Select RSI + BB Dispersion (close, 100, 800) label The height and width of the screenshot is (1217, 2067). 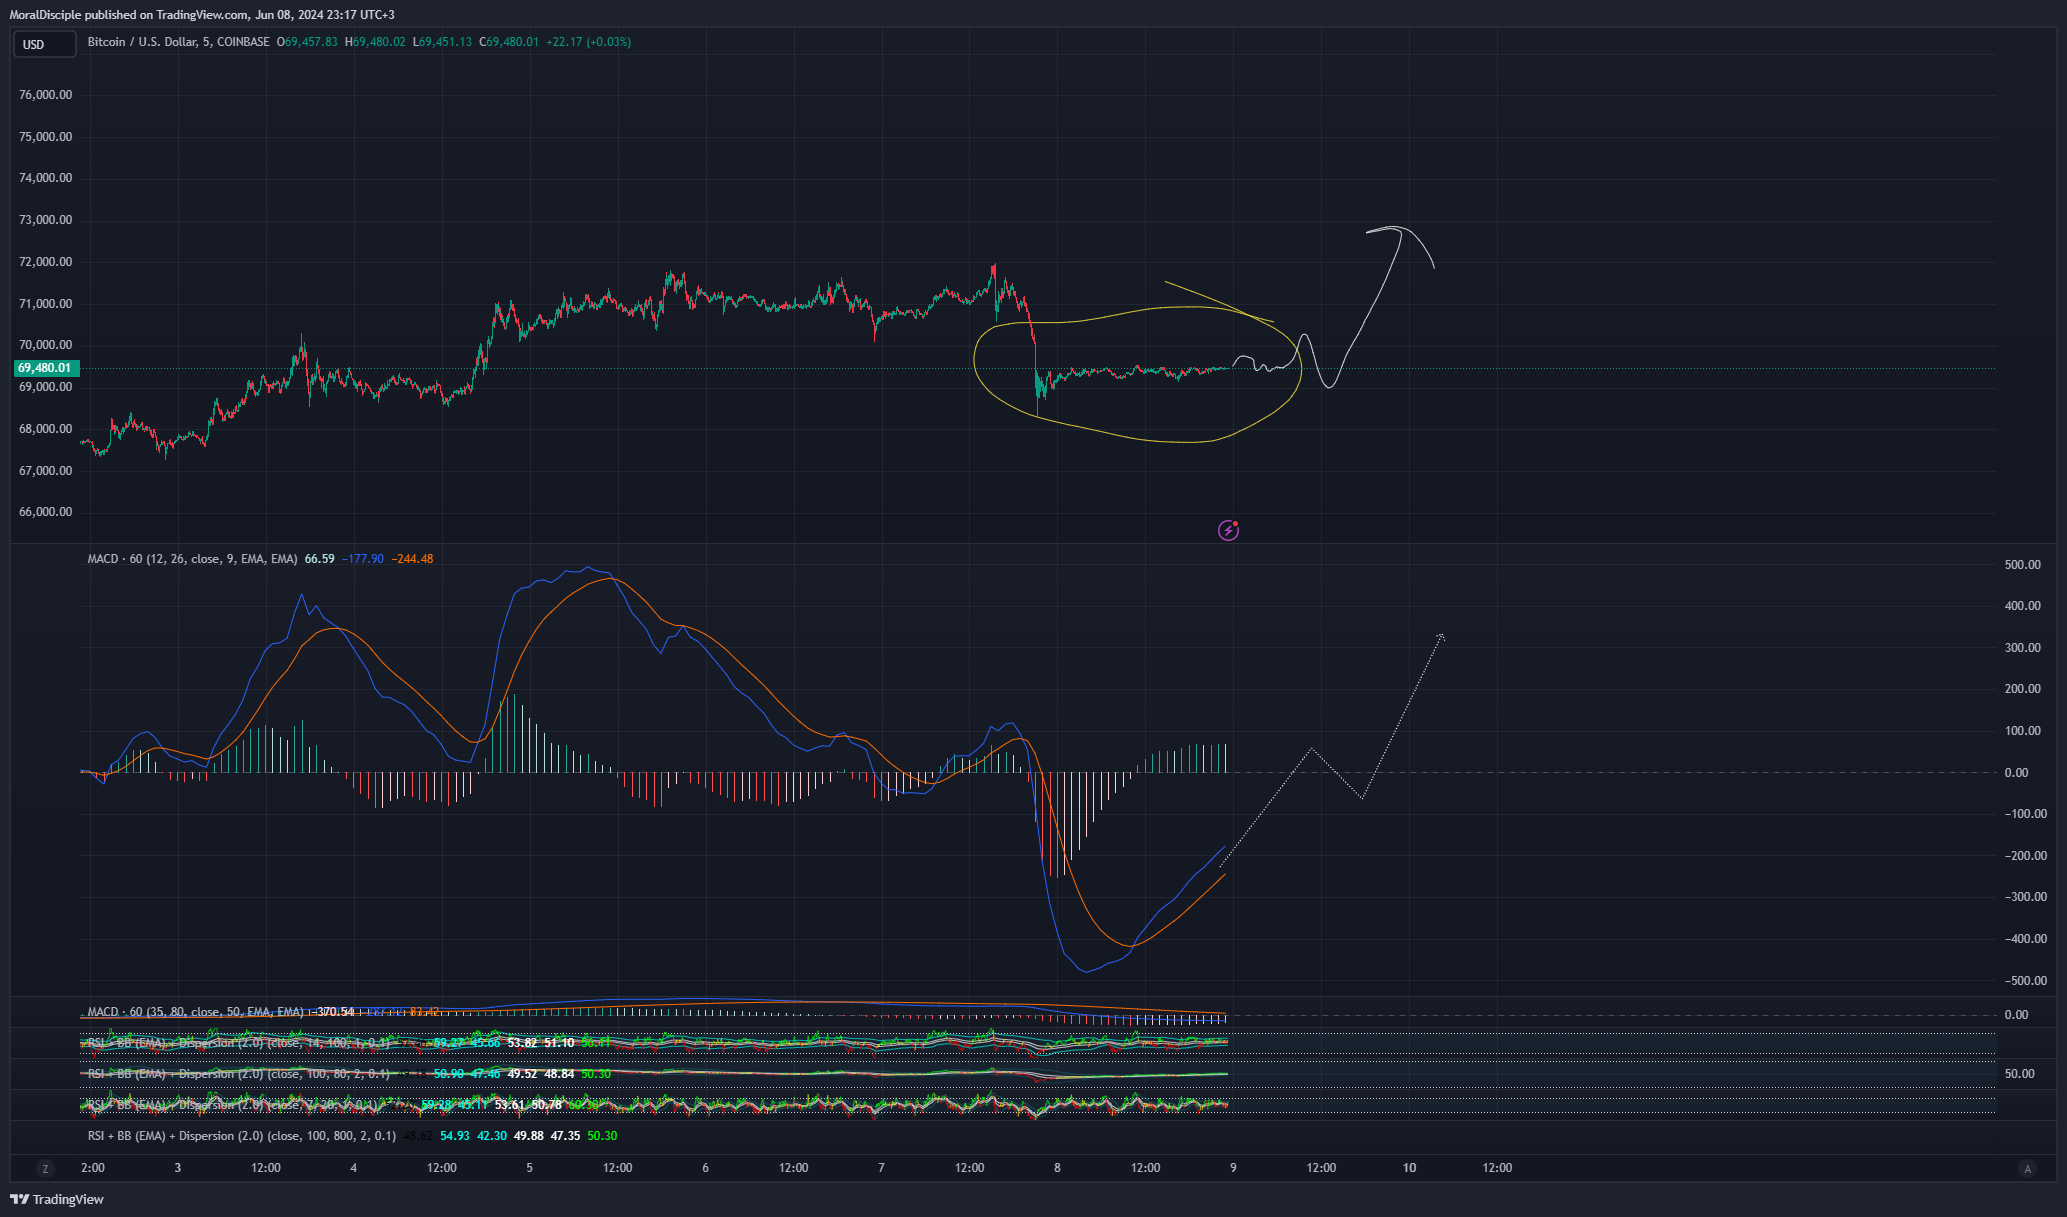tap(241, 1136)
